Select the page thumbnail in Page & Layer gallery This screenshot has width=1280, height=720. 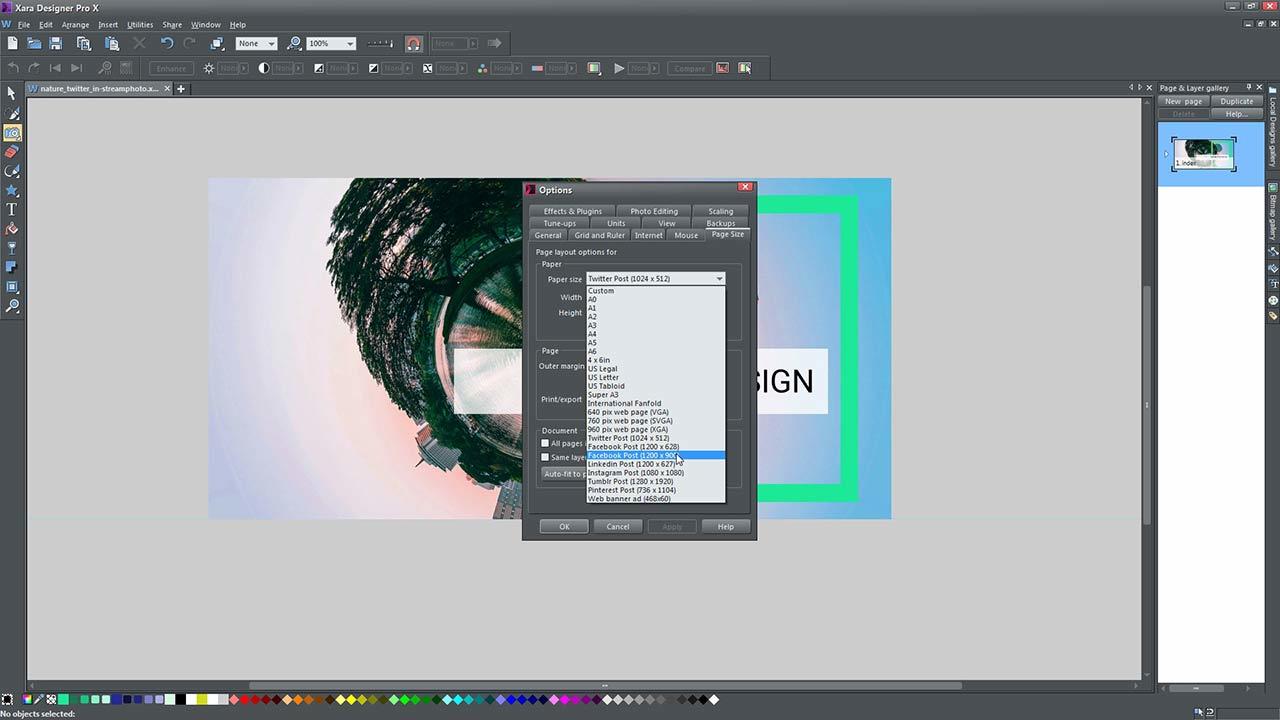point(1203,152)
